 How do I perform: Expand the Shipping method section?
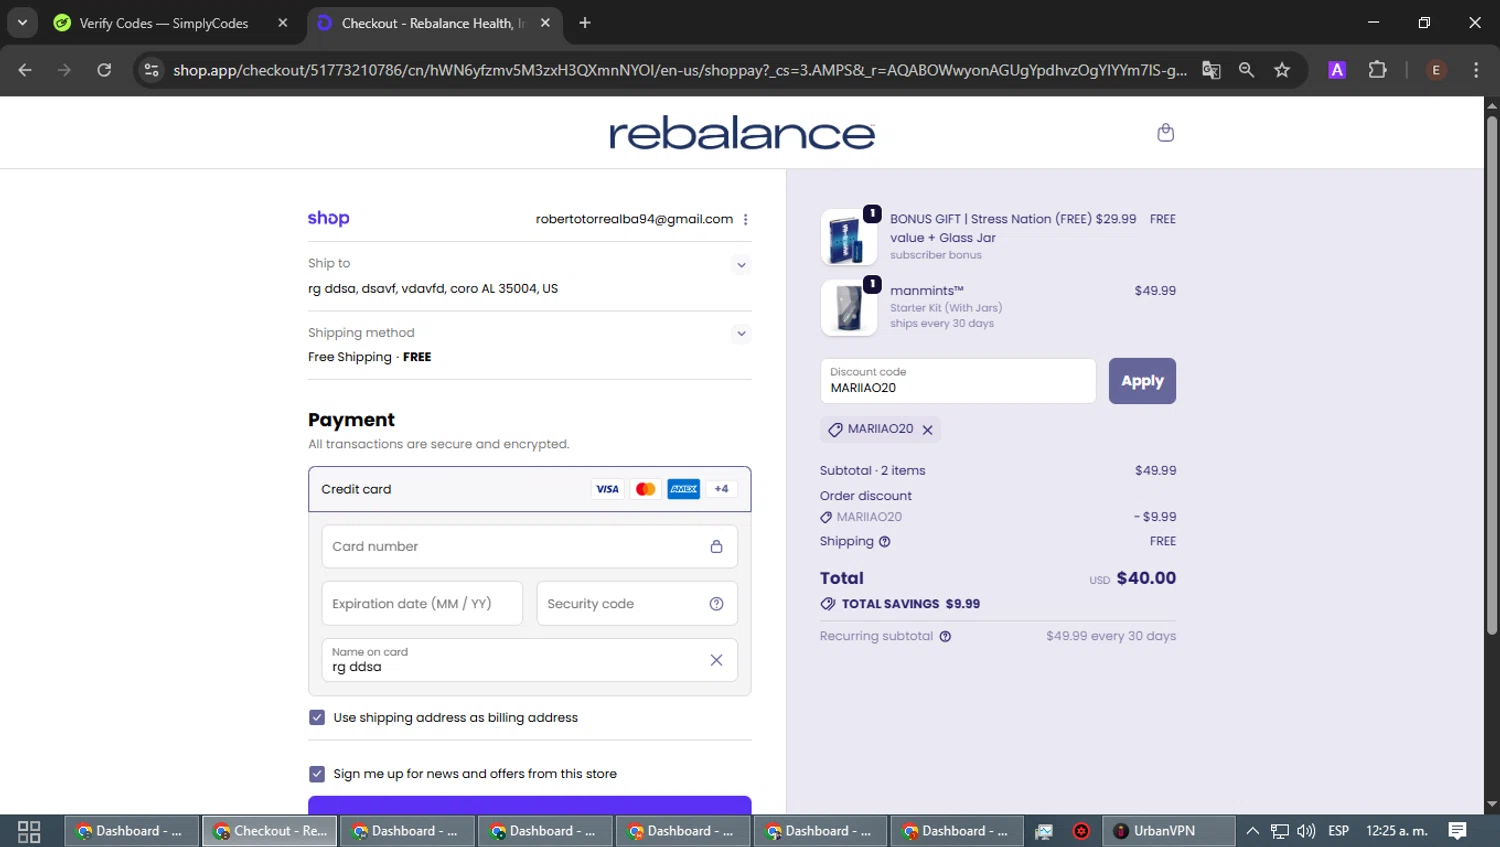pyautogui.click(x=741, y=334)
